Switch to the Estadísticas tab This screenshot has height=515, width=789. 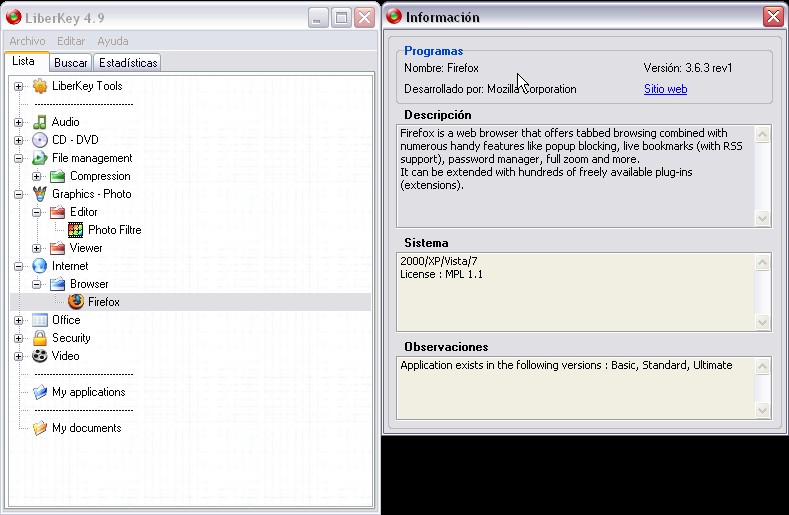pos(128,63)
